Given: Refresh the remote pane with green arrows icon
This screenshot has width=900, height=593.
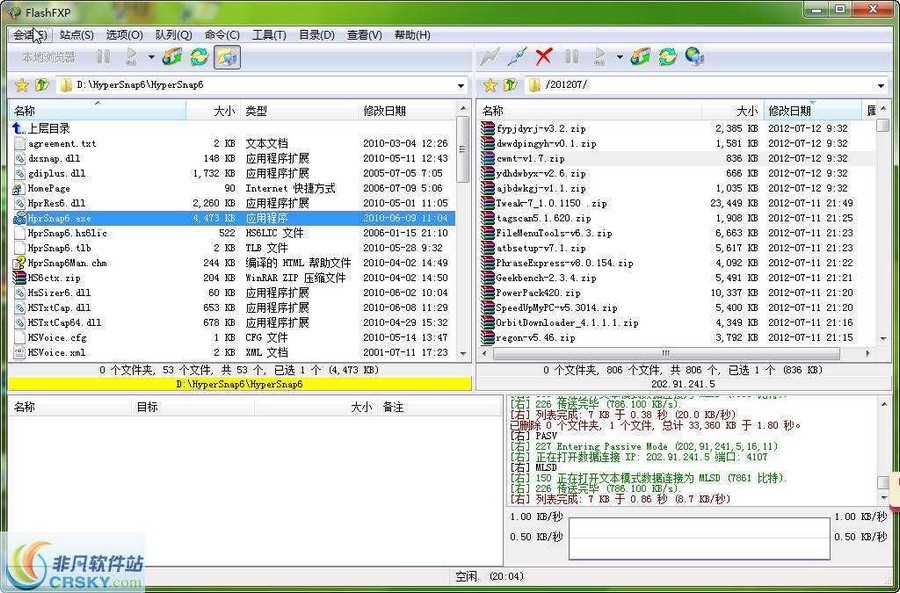Looking at the screenshot, I should click(667, 56).
